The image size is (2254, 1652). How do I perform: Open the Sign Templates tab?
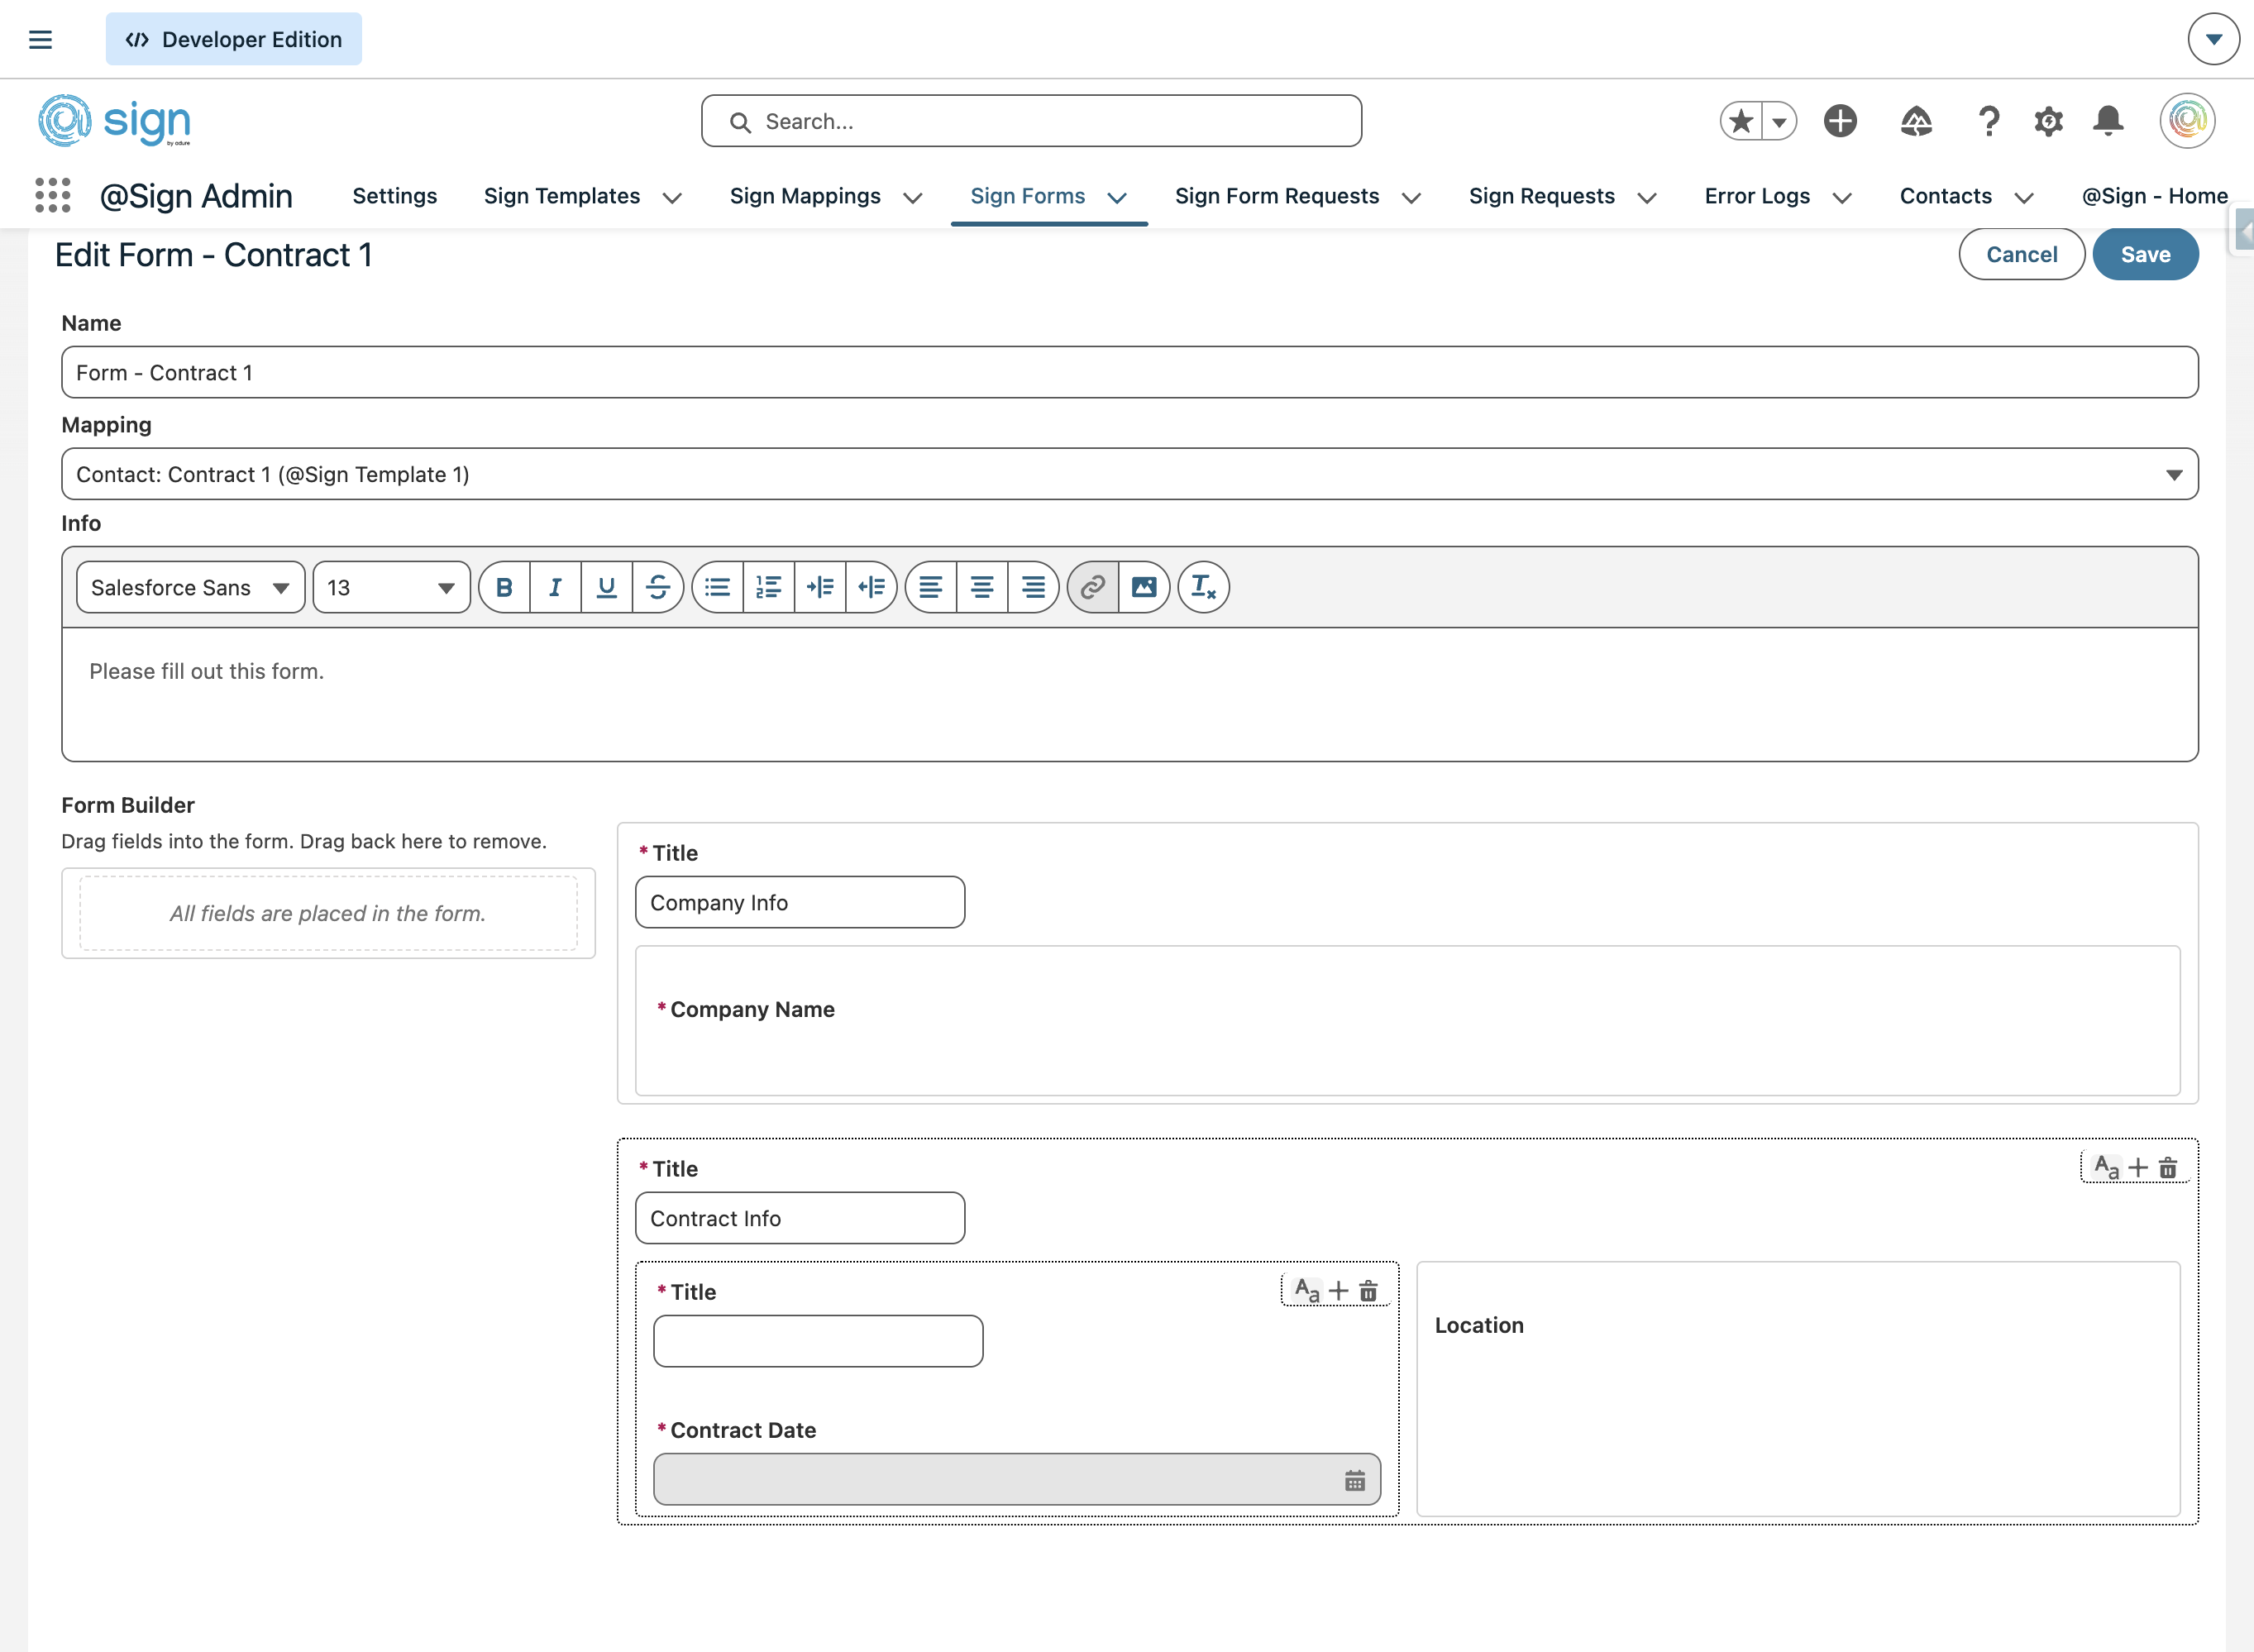[561, 196]
